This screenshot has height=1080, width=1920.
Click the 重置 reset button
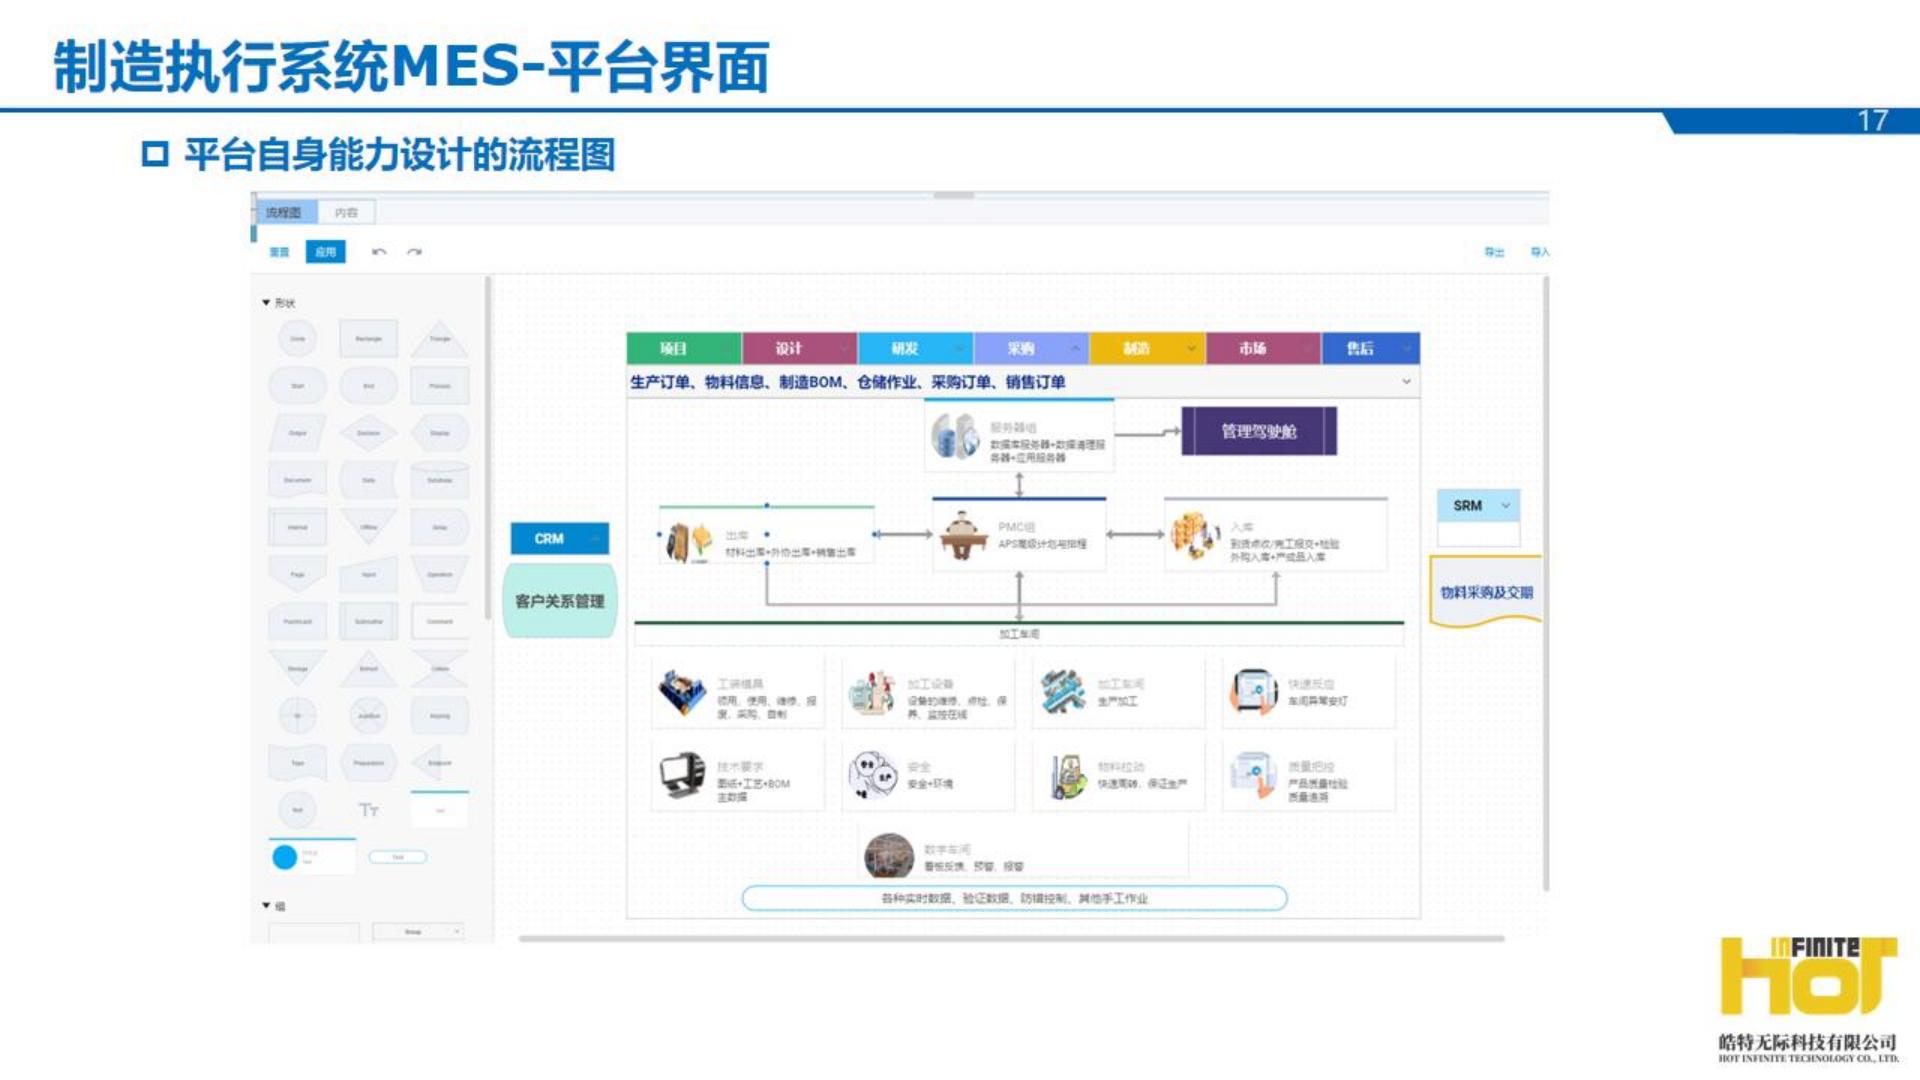click(x=279, y=252)
